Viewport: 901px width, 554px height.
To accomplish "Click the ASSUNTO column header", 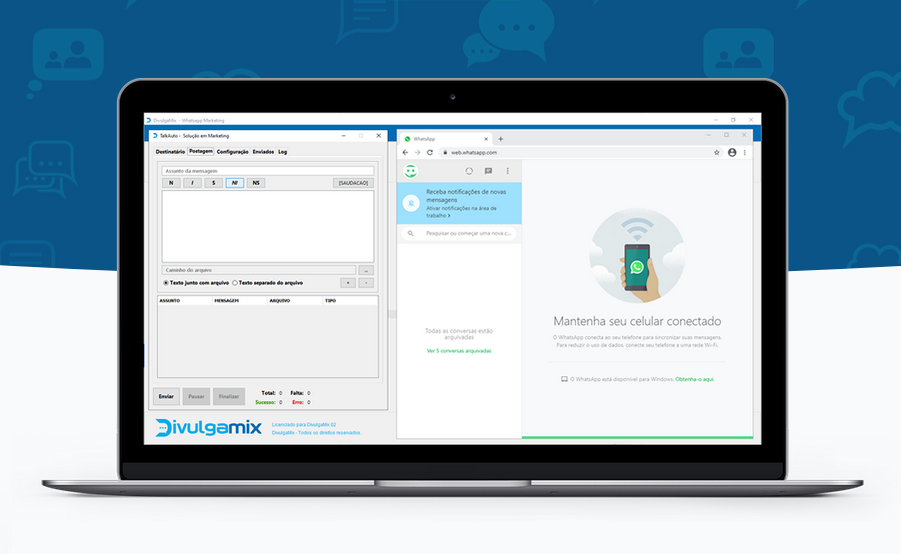I will coord(185,301).
